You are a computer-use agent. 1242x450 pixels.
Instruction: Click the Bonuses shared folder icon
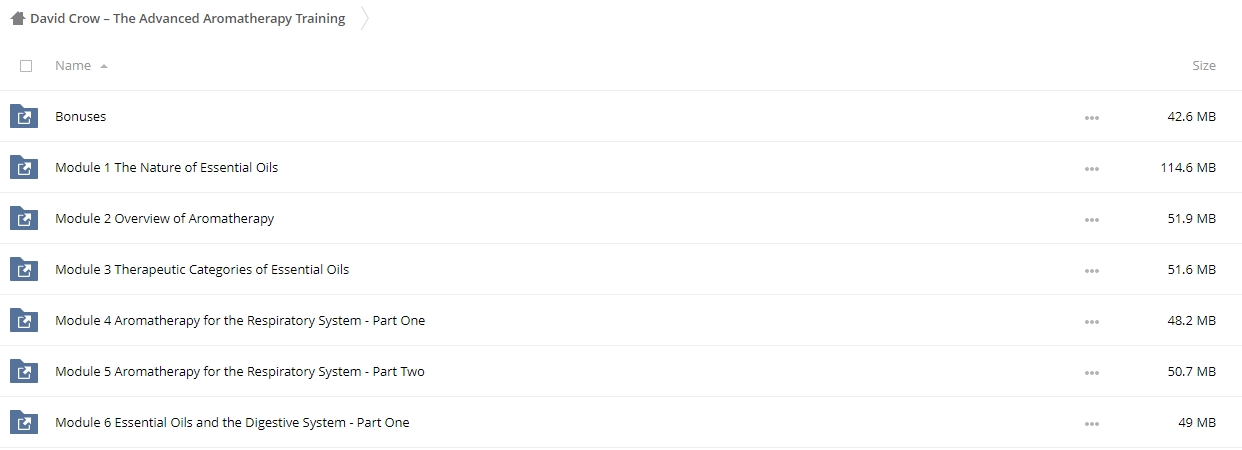(x=24, y=117)
